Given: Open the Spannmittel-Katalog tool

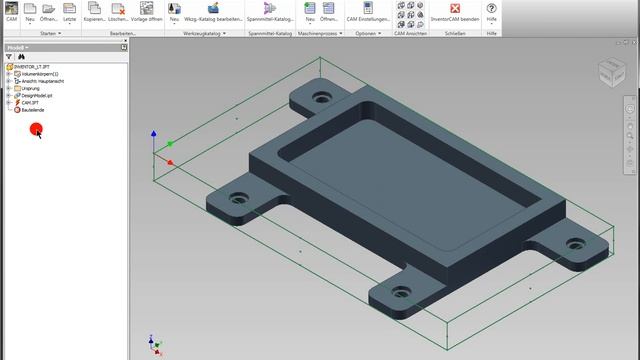Looking at the screenshot, I should [x=270, y=11].
